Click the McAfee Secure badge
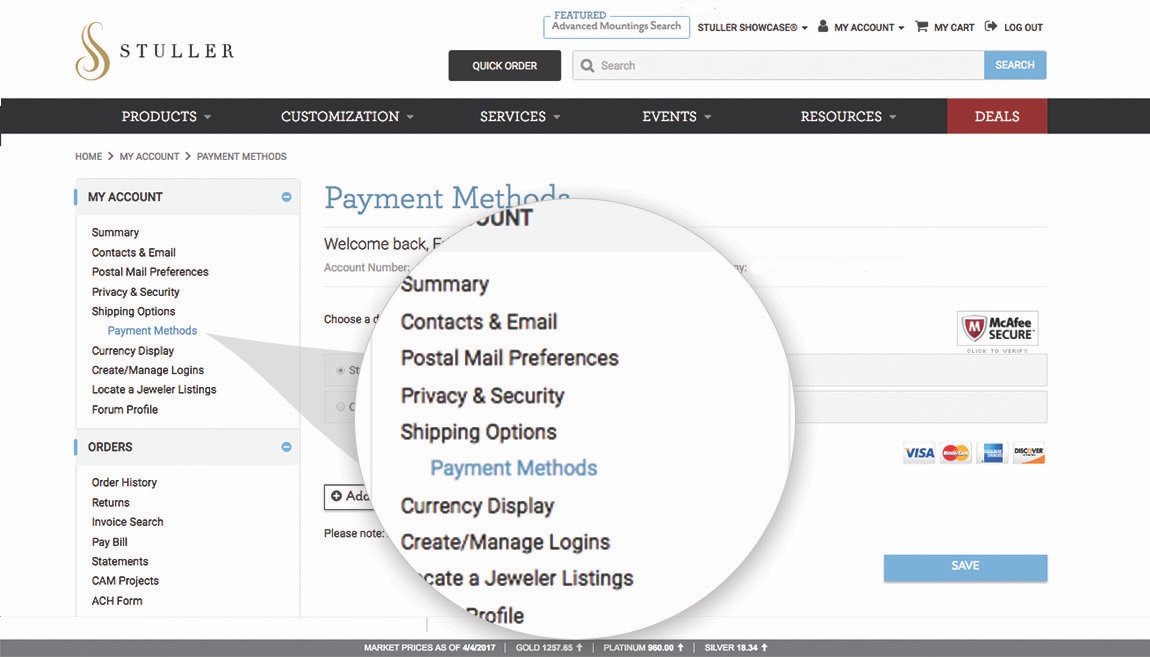Viewport: 1150px width, 657px height. [x=997, y=328]
